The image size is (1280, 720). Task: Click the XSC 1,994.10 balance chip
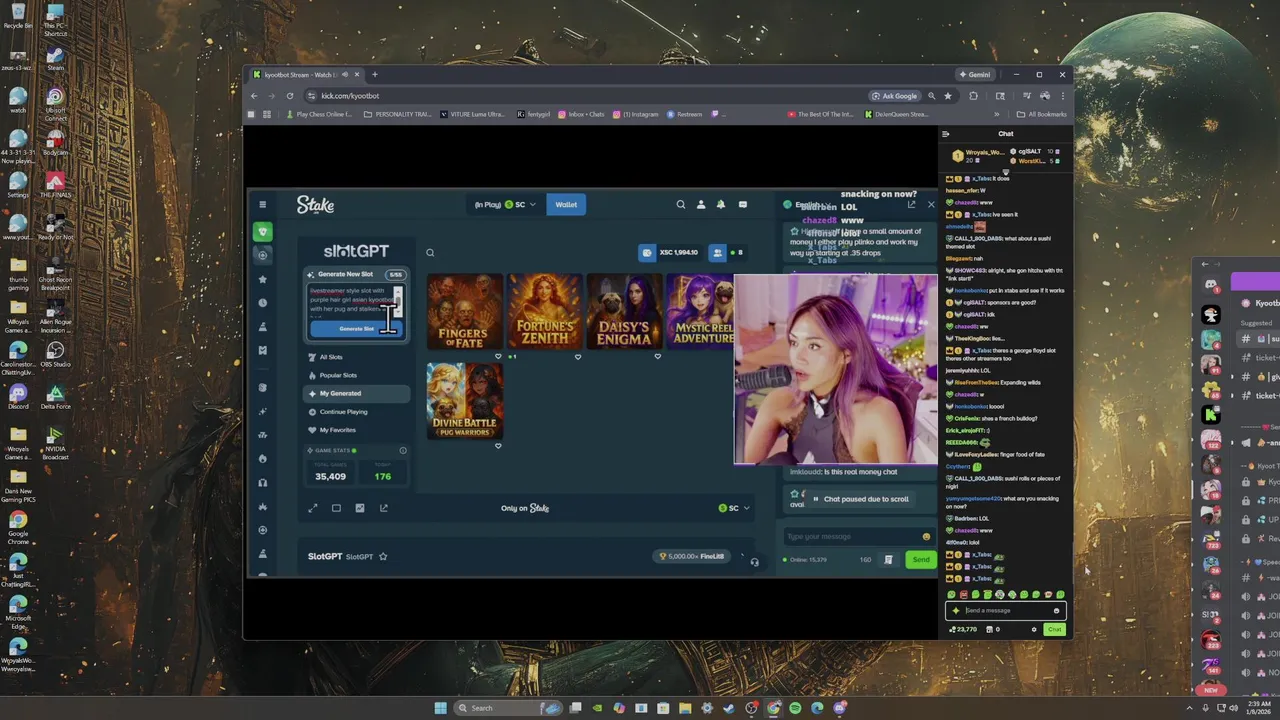point(671,252)
